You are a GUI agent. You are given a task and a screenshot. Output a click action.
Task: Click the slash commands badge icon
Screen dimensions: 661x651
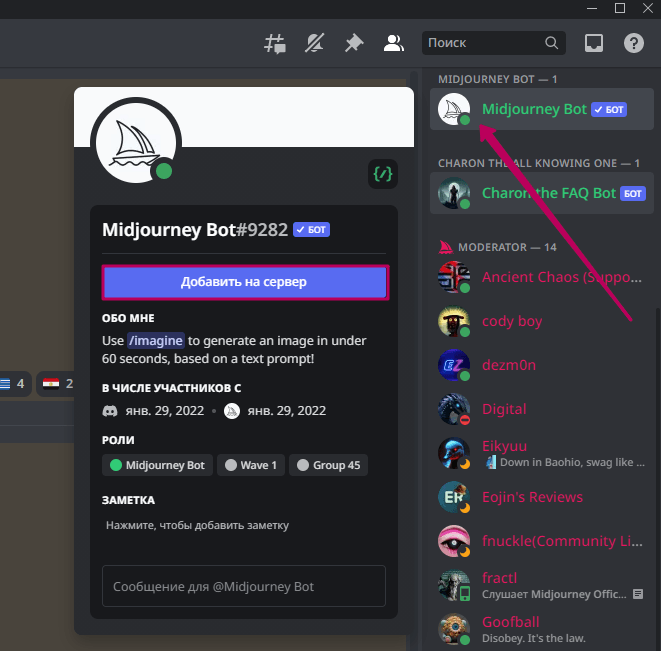pyautogui.click(x=383, y=174)
